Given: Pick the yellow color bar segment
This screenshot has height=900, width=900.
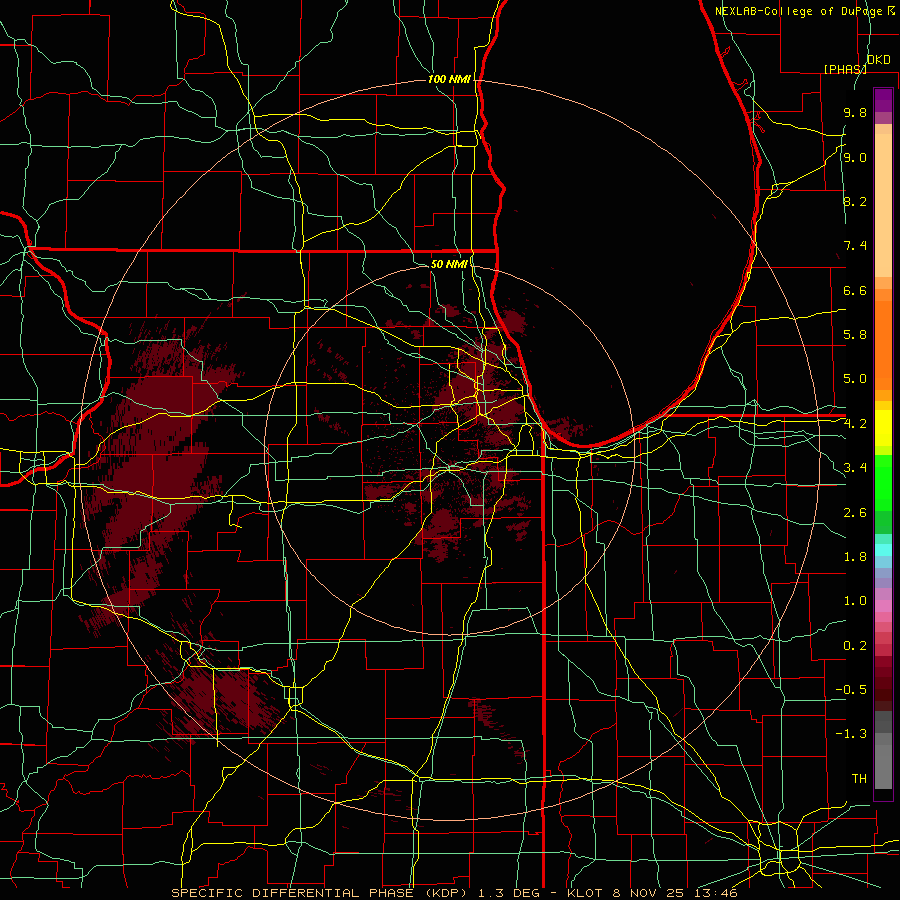Looking at the screenshot, I should [883, 428].
